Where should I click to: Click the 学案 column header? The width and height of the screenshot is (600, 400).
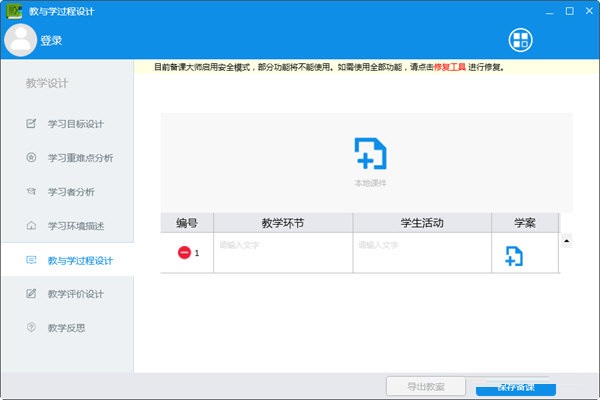525,223
